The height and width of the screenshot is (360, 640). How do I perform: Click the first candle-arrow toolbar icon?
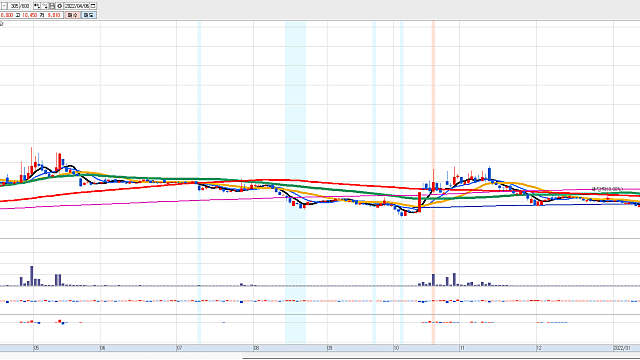coord(37,6)
